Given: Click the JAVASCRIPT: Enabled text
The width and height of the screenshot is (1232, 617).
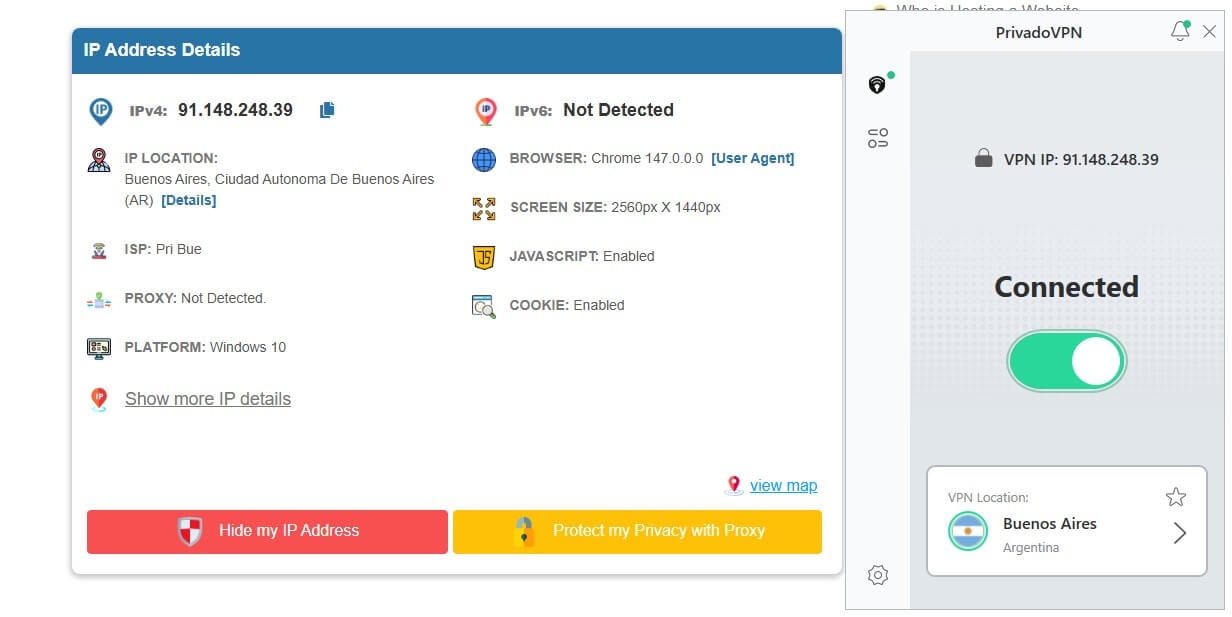Looking at the screenshot, I should point(582,256).
